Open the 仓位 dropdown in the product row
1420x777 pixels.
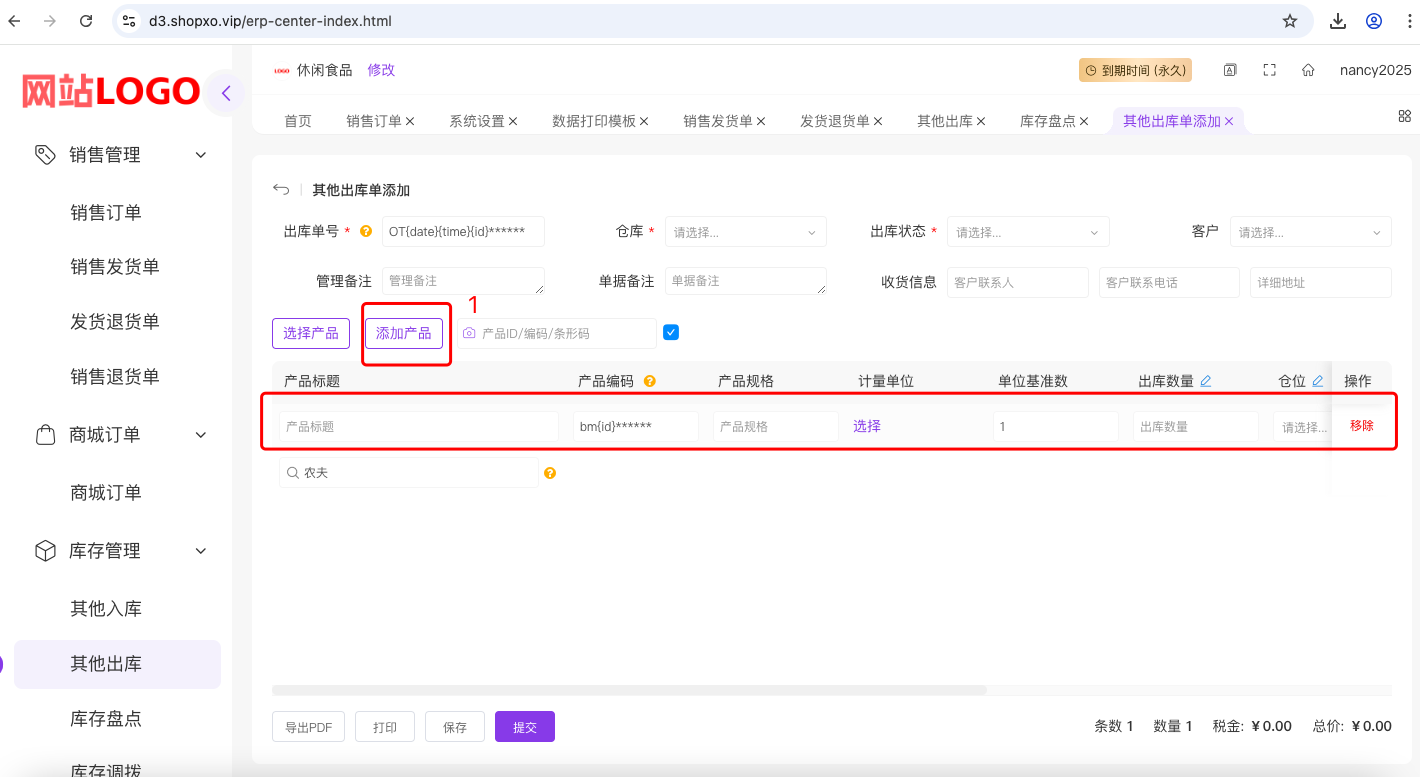tap(1303, 427)
